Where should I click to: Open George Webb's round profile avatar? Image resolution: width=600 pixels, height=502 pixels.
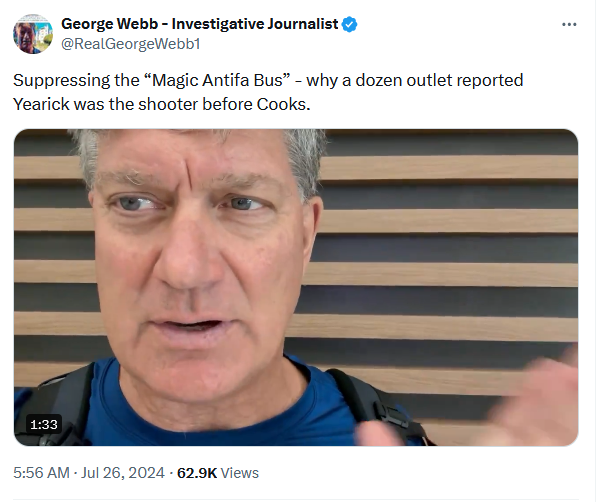coord(33,34)
